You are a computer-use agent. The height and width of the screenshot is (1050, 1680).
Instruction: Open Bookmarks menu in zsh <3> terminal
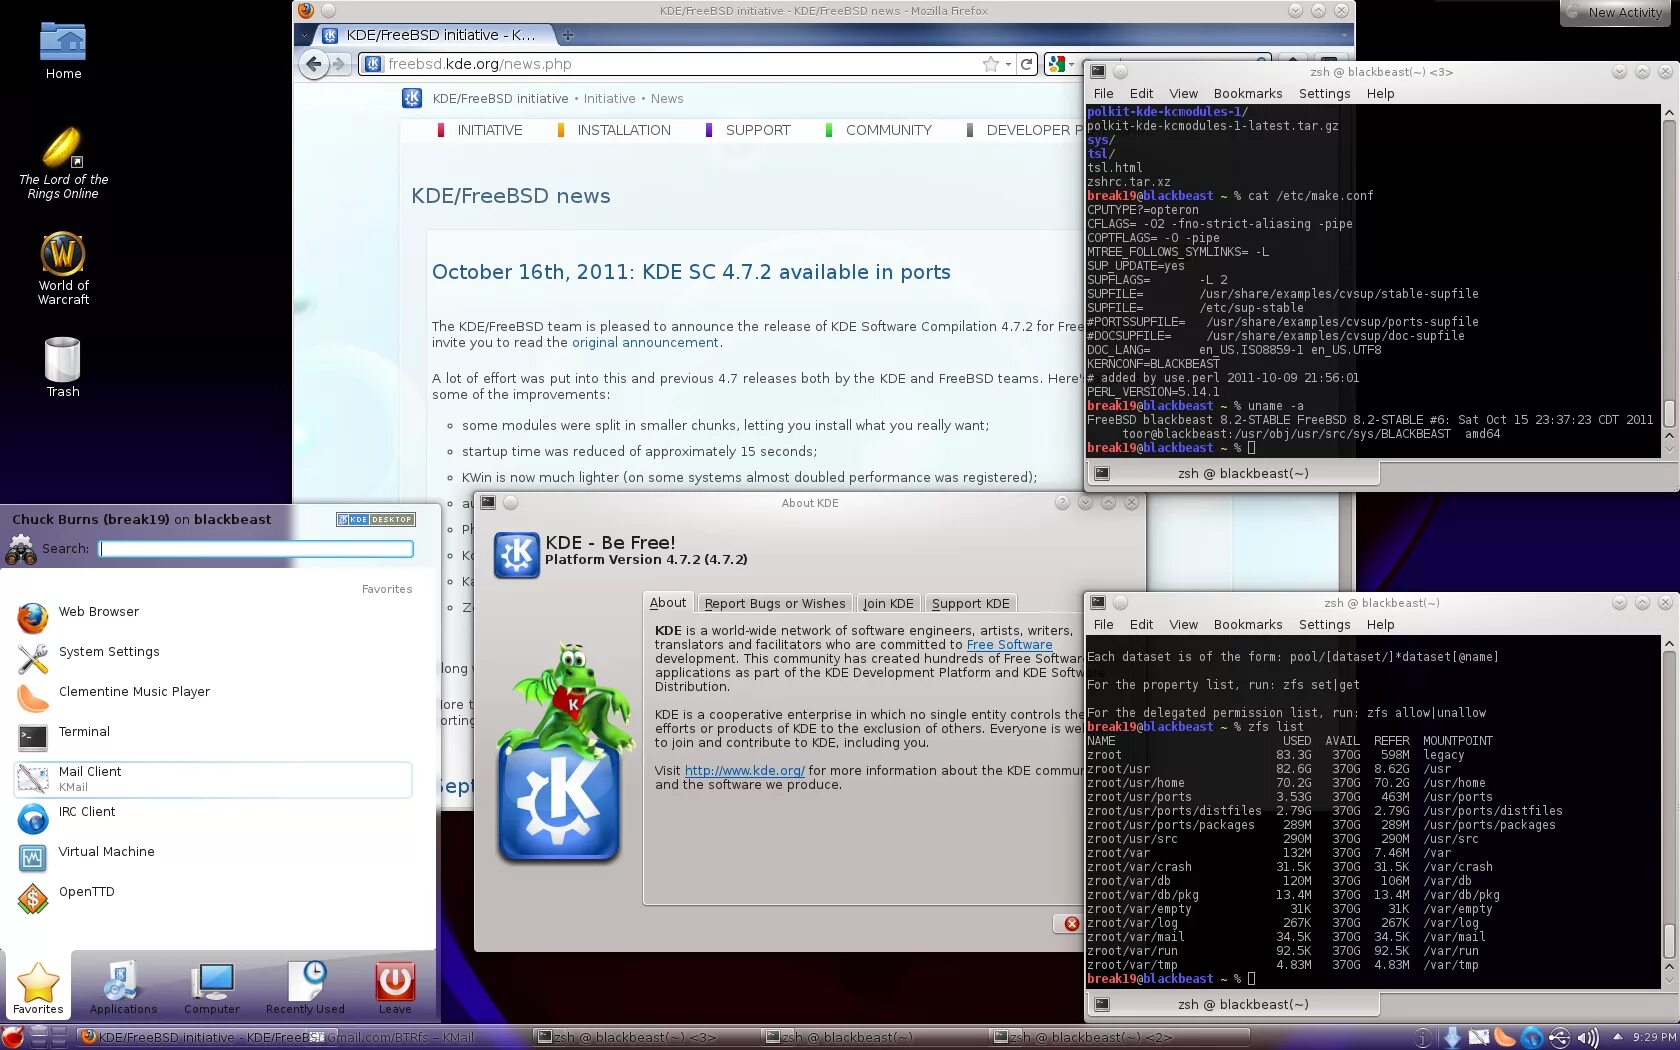(x=1248, y=93)
